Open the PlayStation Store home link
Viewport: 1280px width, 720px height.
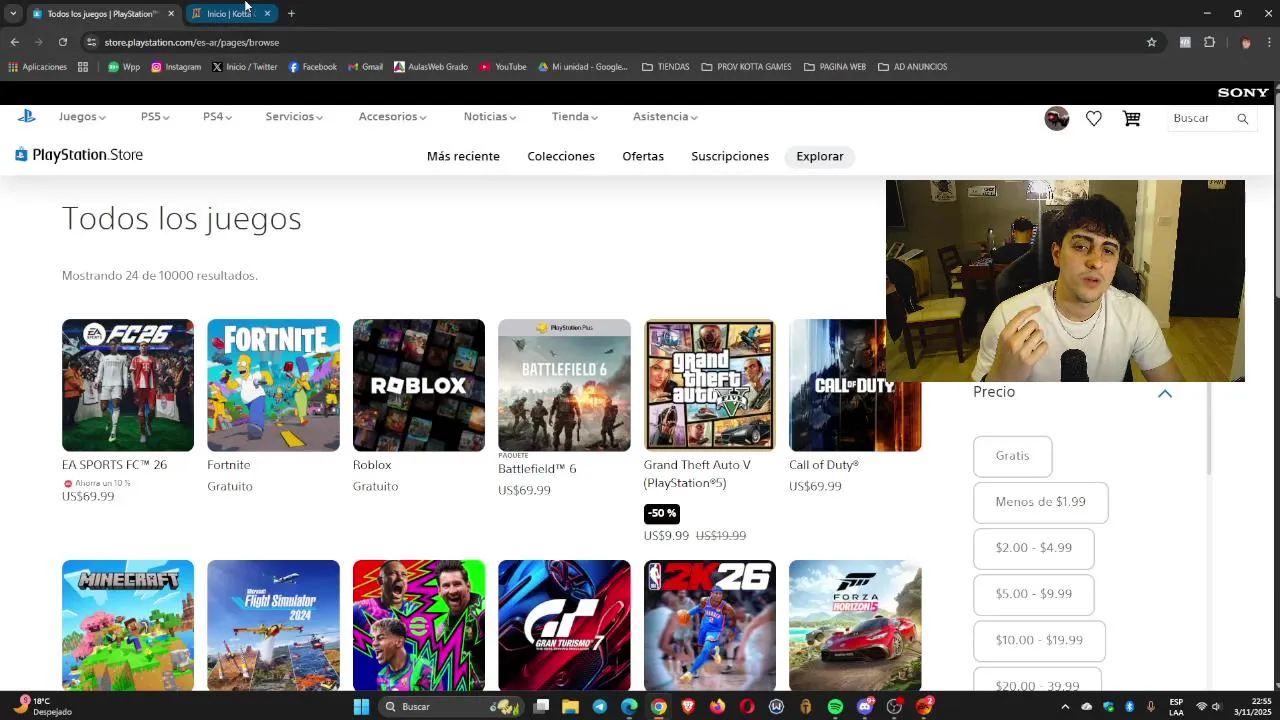click(79, 155)
